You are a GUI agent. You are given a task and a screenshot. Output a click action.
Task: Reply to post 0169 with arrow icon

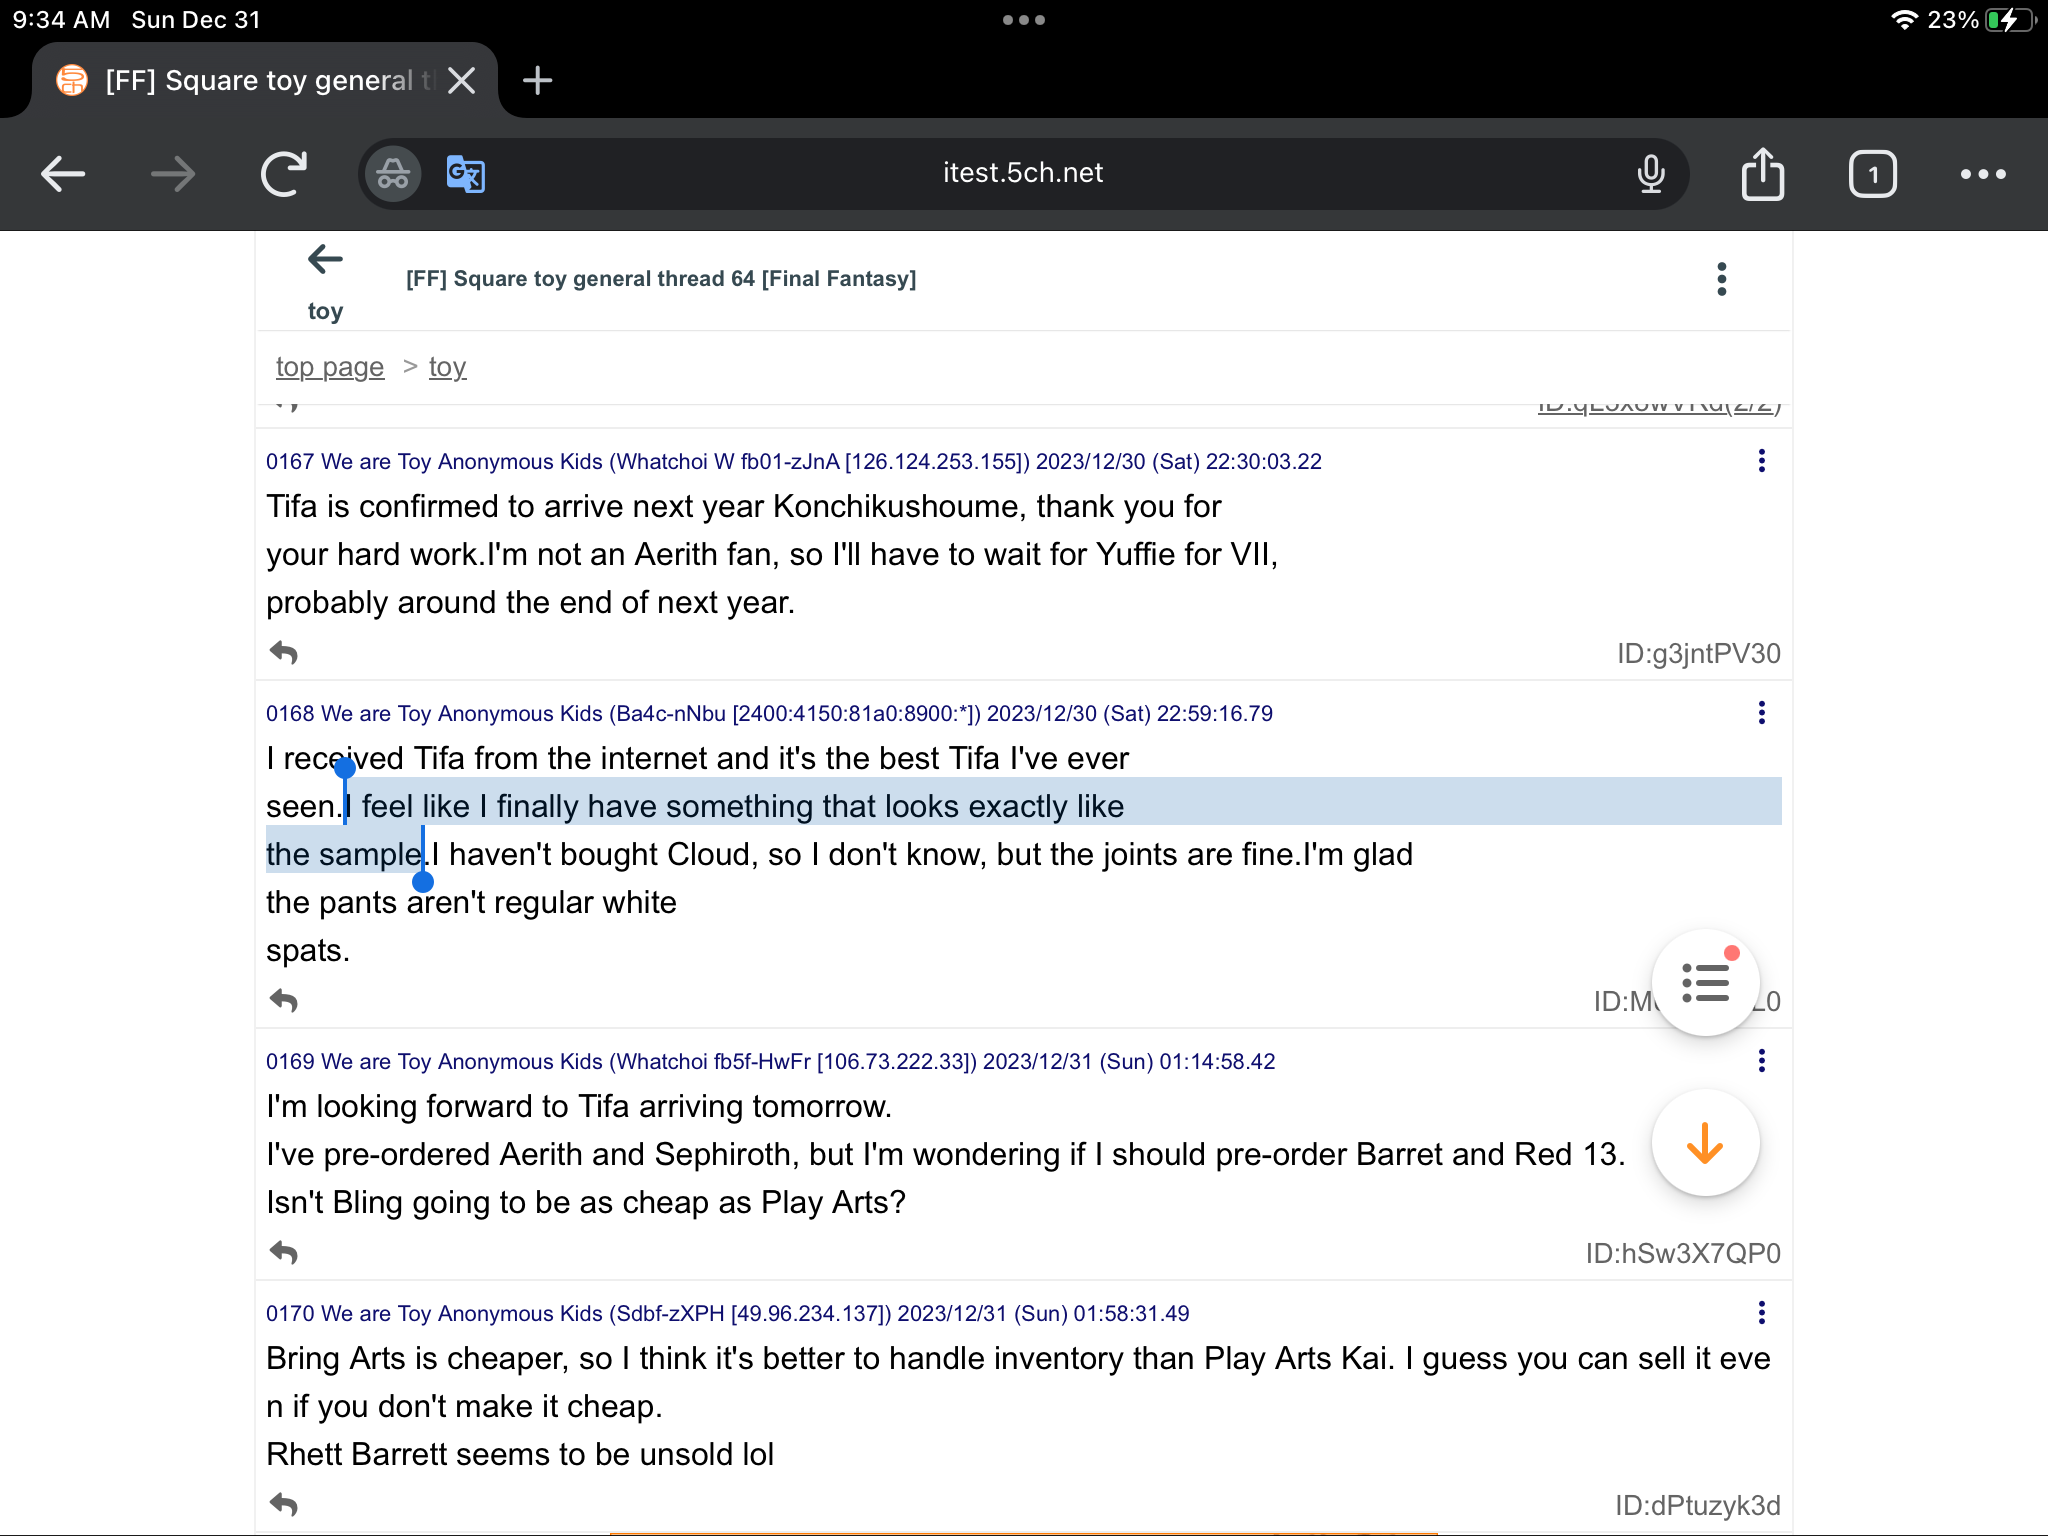coord(284,1252)
